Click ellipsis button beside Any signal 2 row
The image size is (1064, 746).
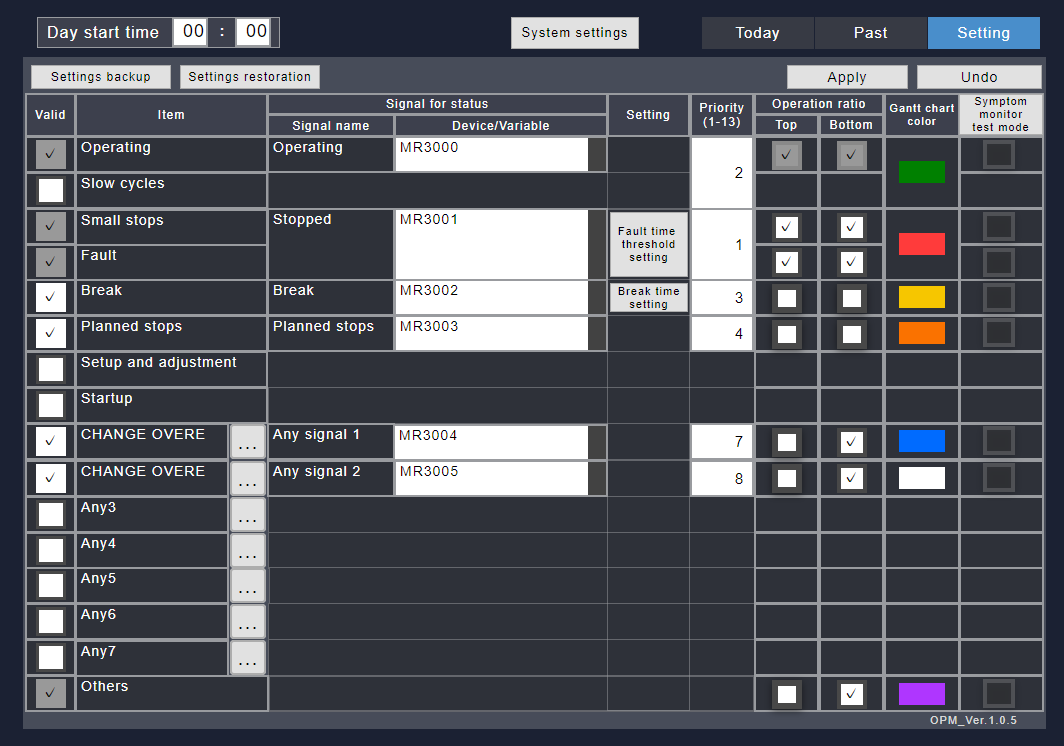(247, 479)
